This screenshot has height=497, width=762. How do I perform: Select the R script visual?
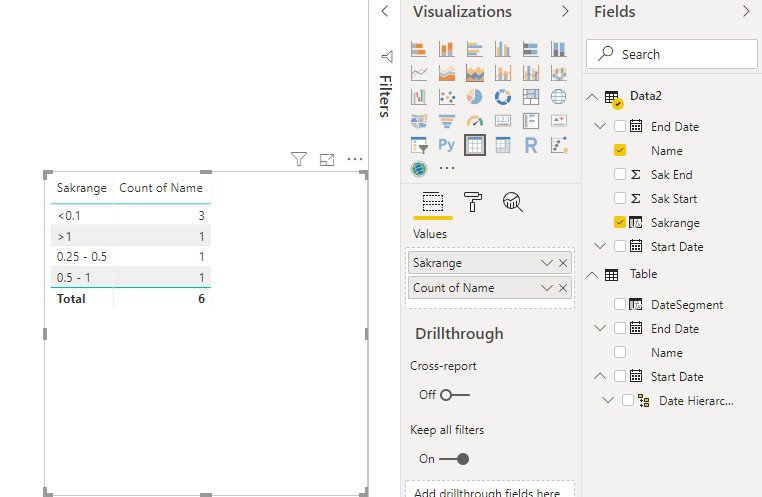click(x=531, y=145)
